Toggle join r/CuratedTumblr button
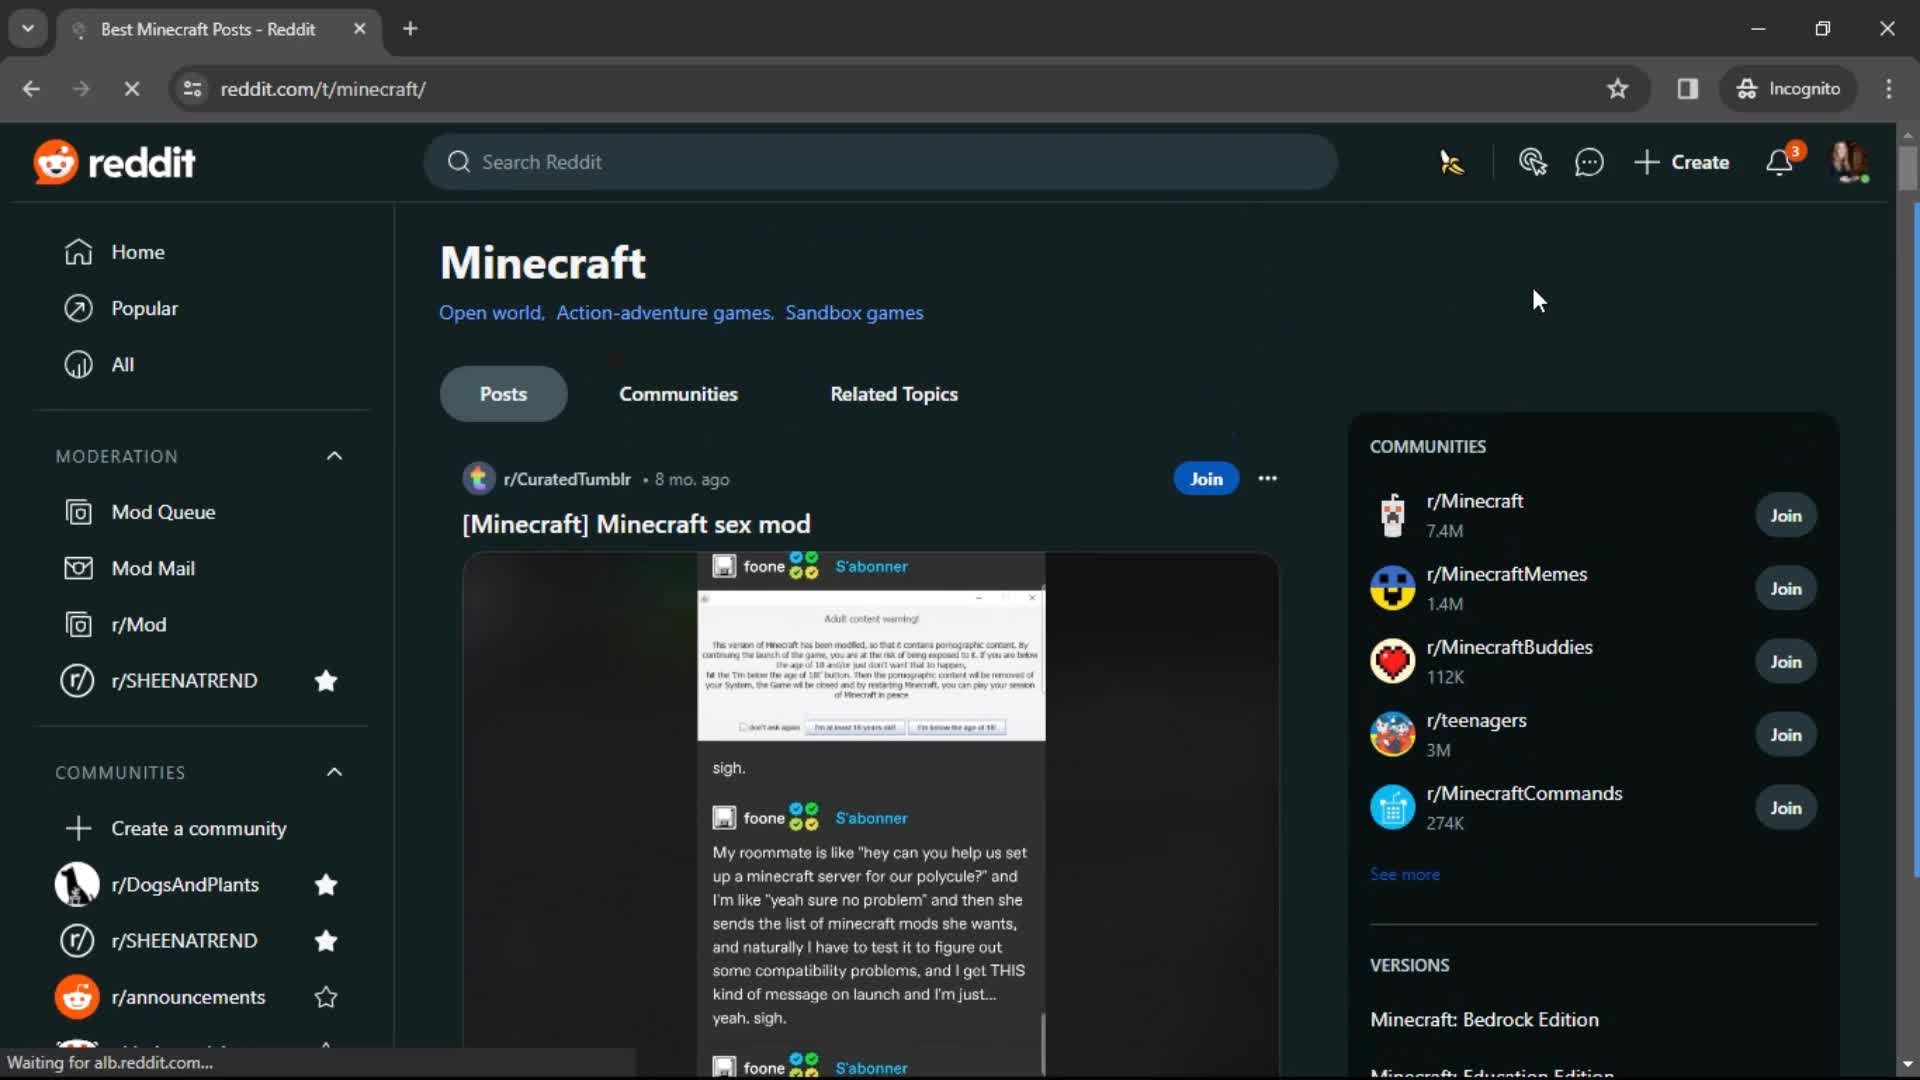 point(1205,479)
